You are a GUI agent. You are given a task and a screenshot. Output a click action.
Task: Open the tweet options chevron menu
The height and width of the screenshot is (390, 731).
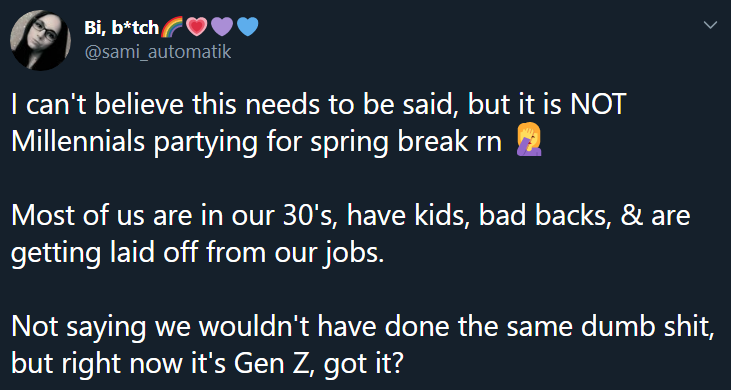click(x=710, y=25)
